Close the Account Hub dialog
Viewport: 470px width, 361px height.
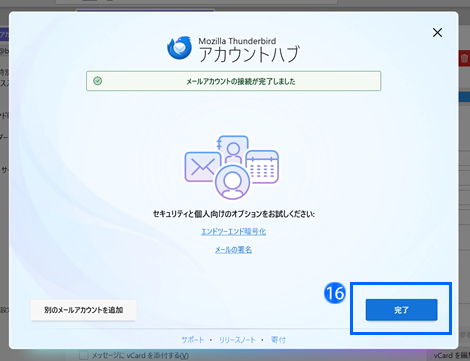[x=437, y=32]
